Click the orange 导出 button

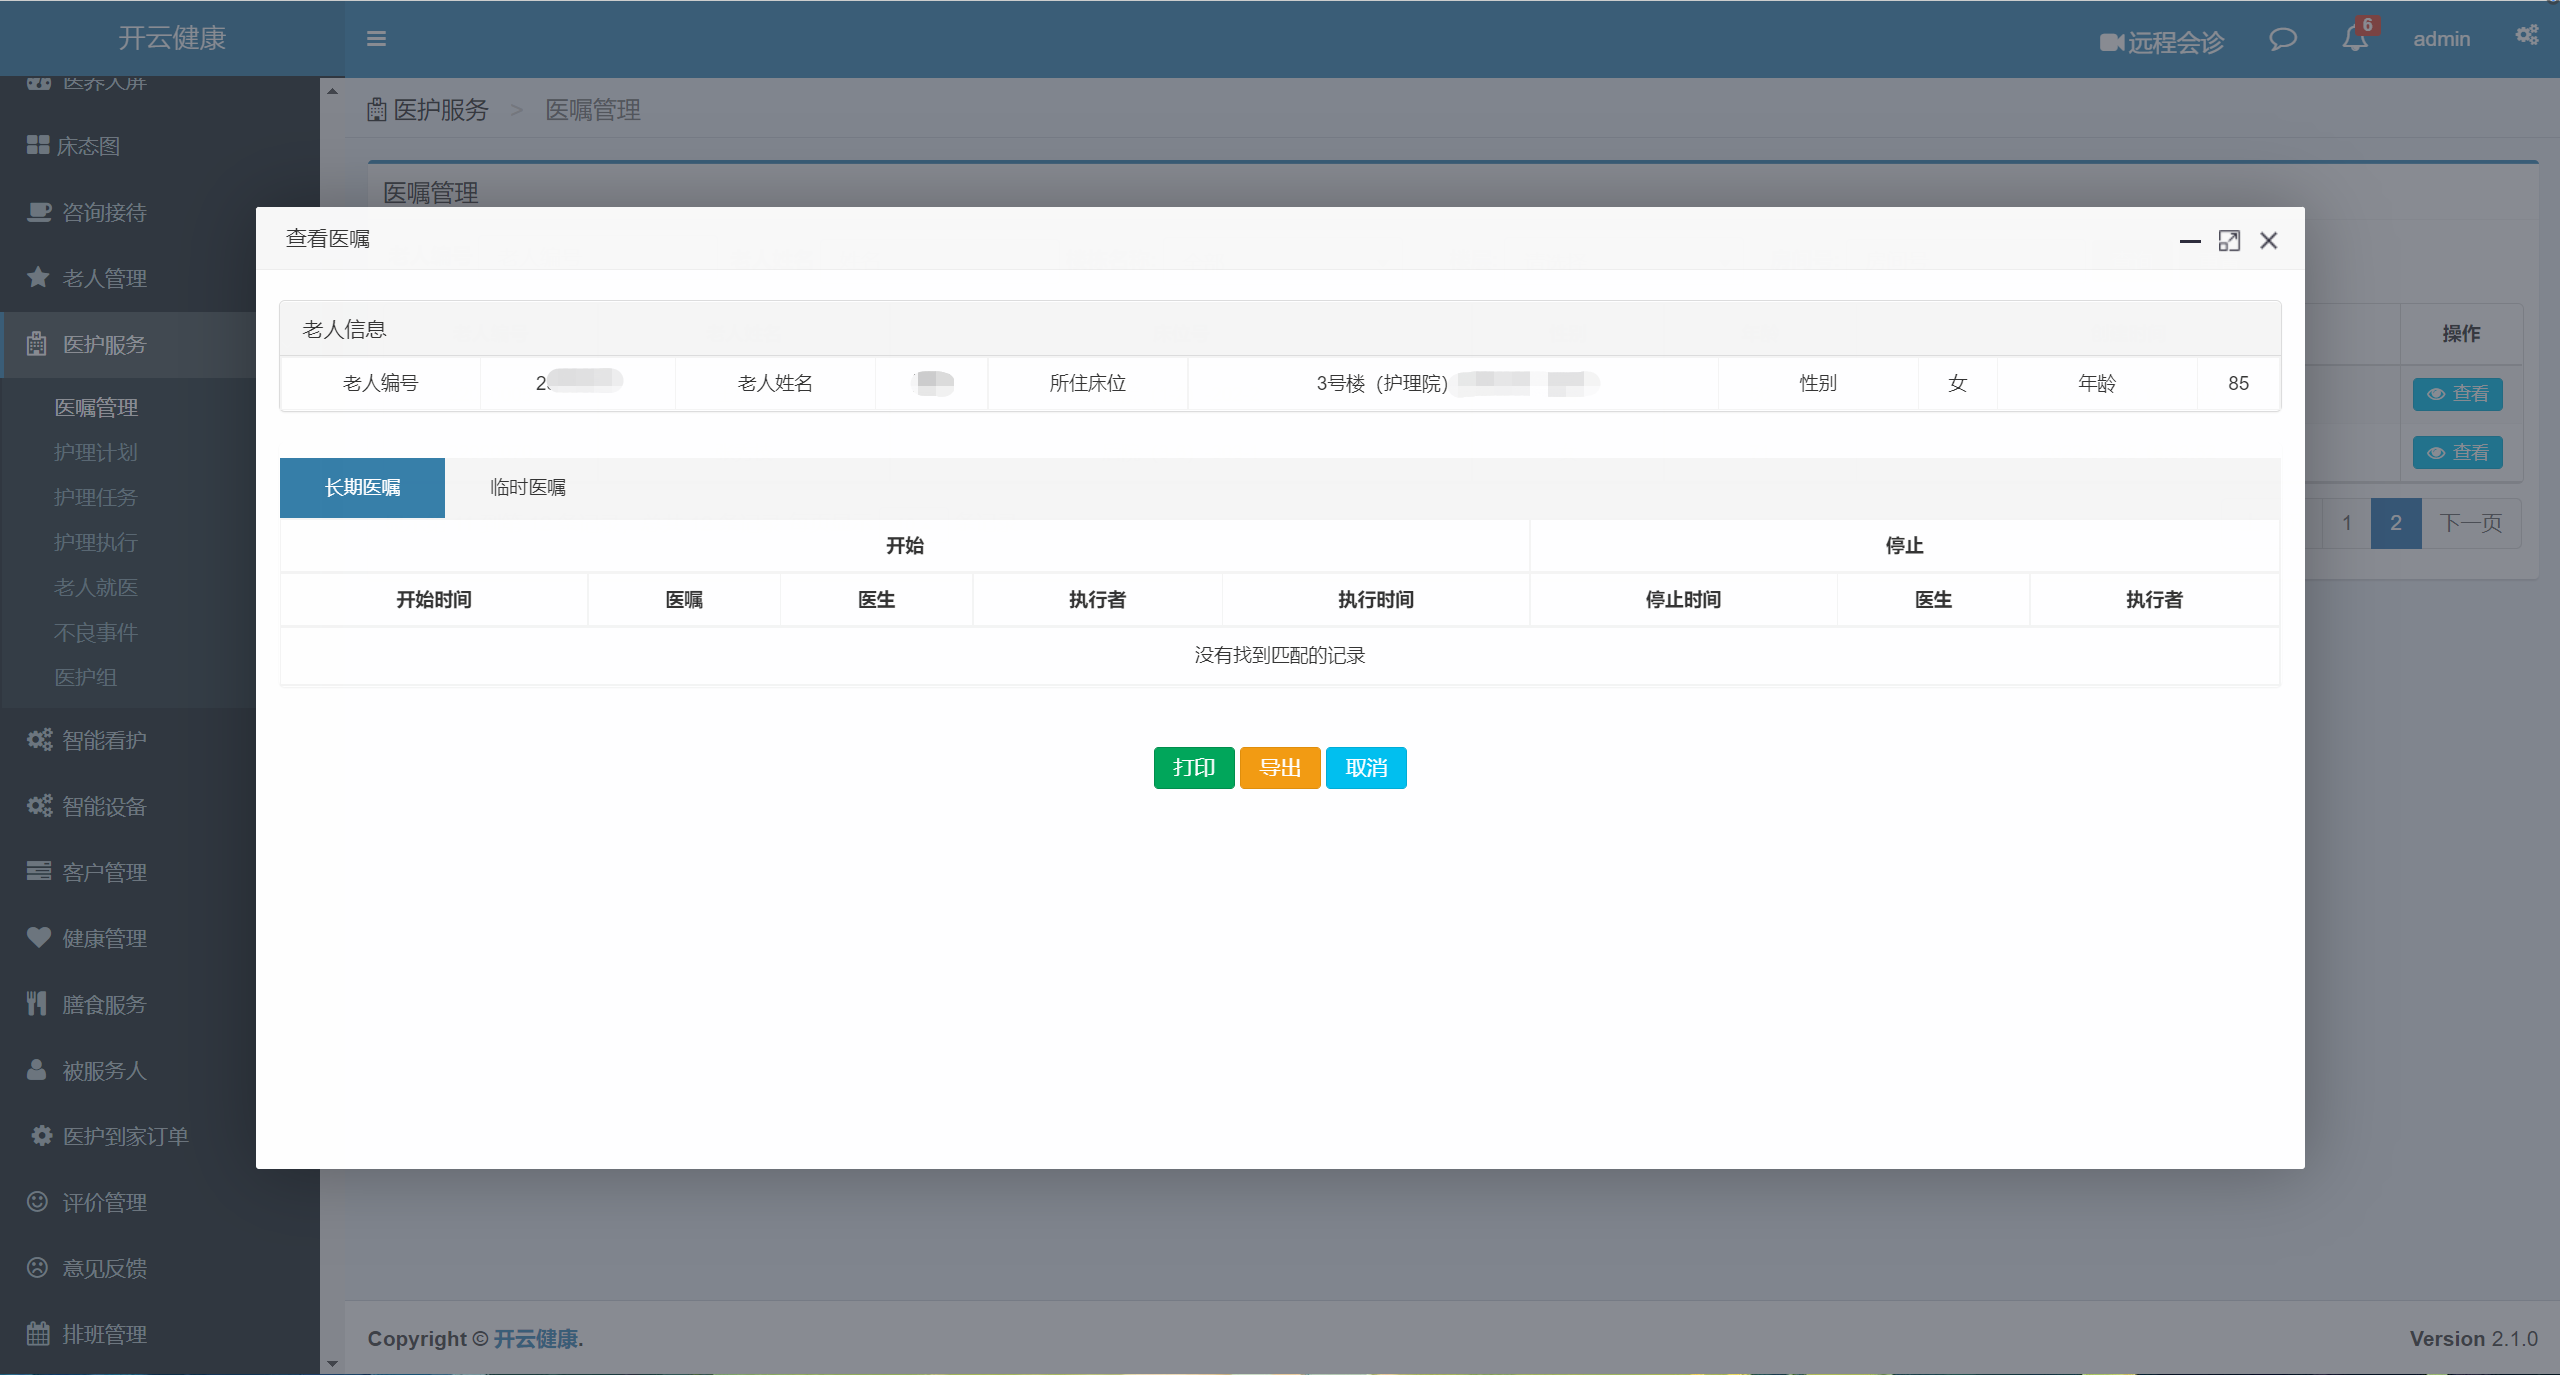(1280, 768)
